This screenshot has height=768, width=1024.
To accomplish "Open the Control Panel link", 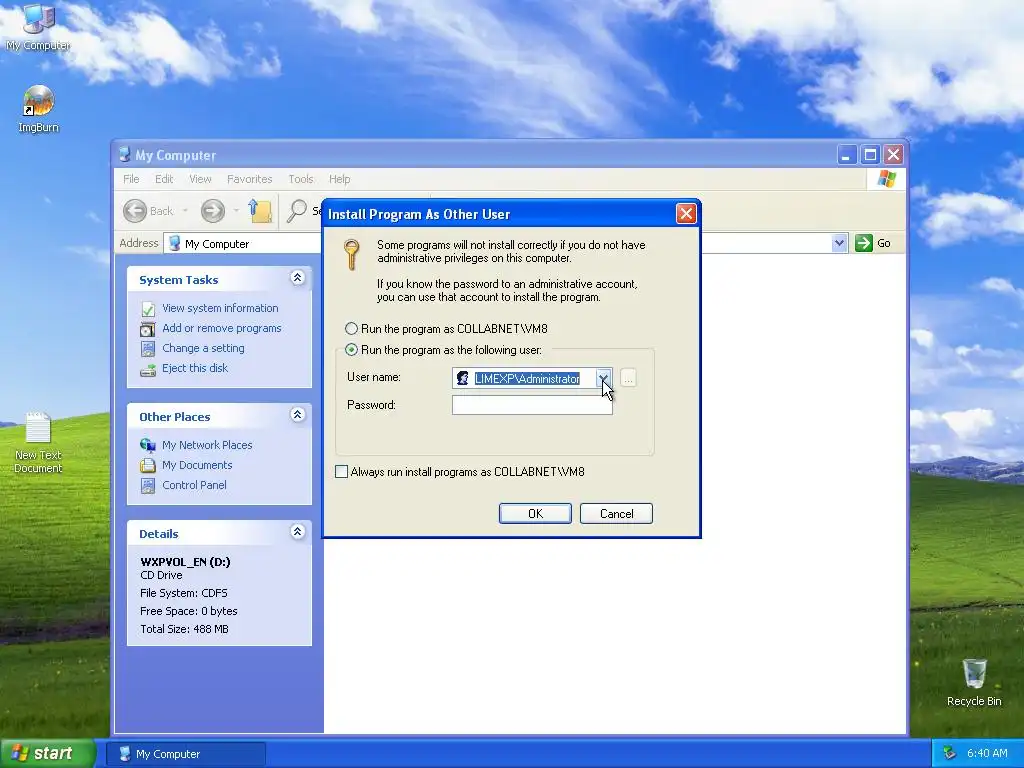I will 195,485.
